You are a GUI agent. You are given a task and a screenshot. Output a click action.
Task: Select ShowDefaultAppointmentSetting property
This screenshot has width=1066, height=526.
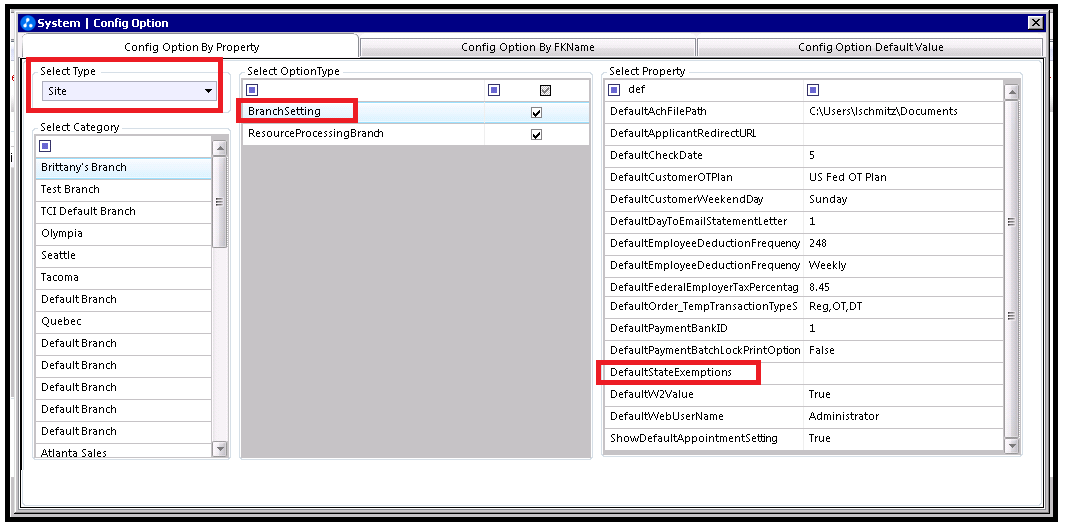pyautogui.click(x=704, y=438)
